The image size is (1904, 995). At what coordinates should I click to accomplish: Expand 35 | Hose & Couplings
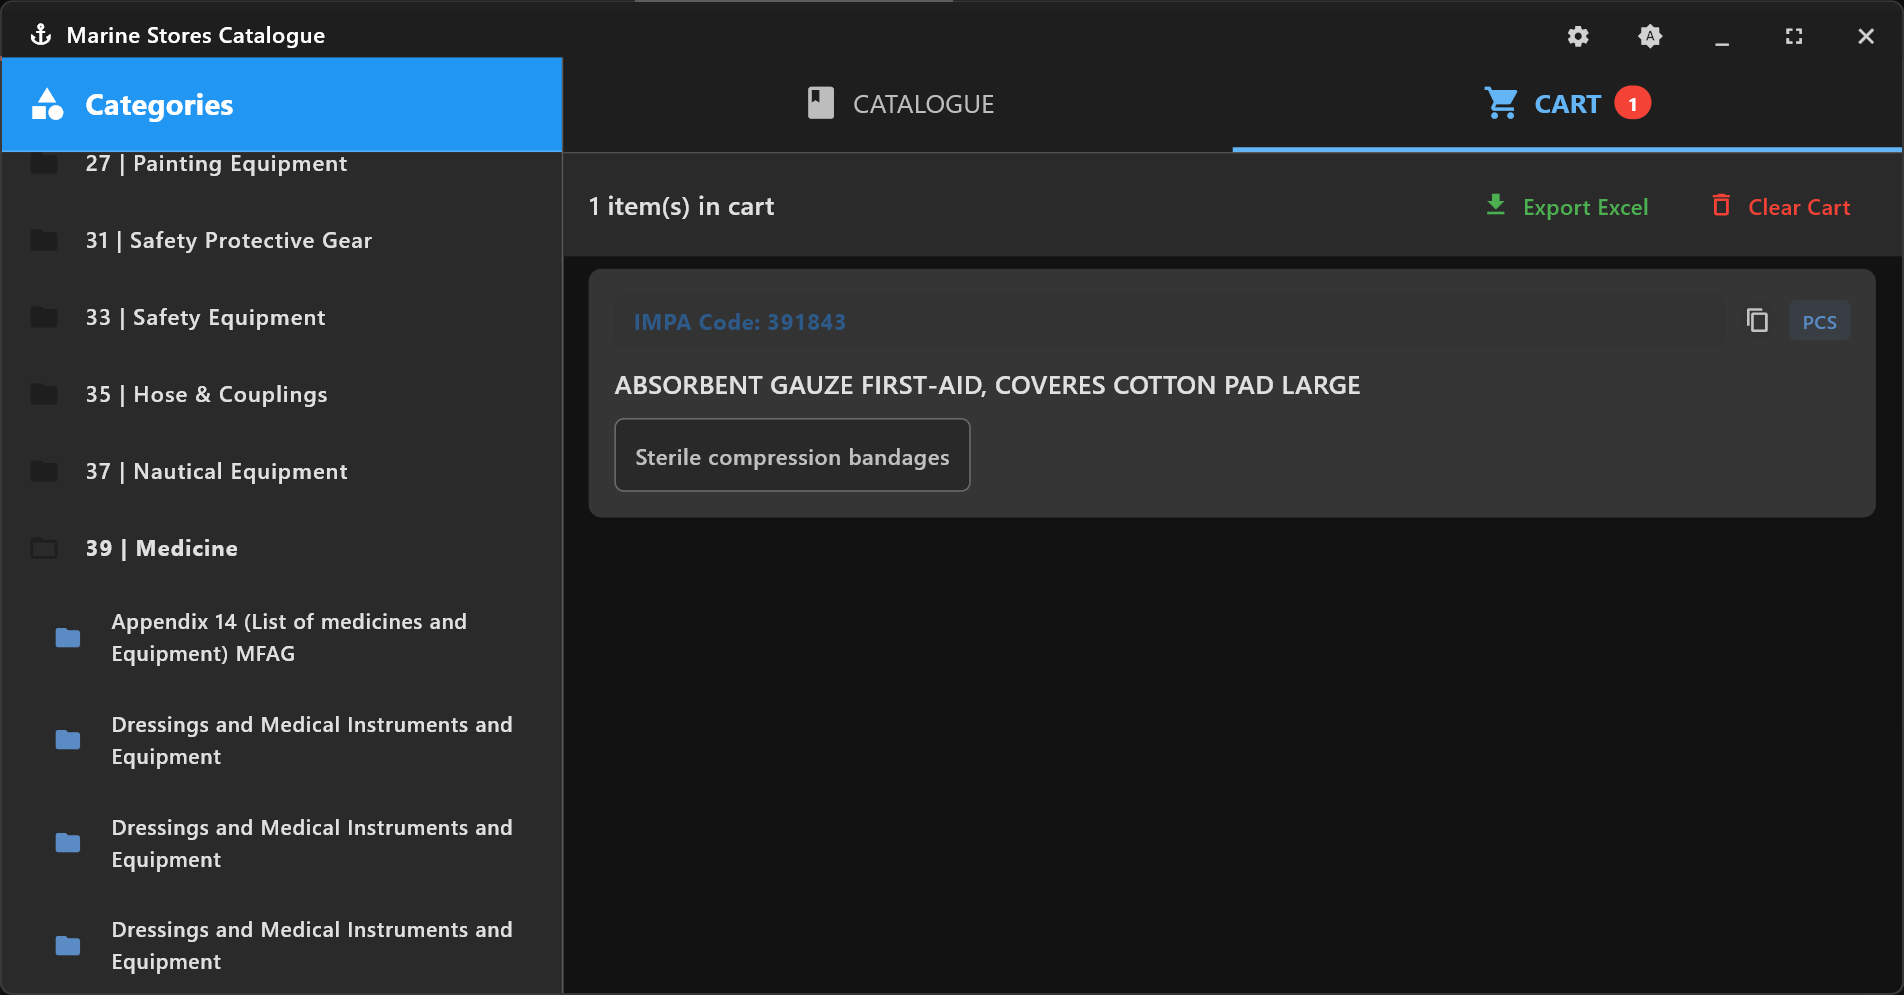(x=282, y=395)
